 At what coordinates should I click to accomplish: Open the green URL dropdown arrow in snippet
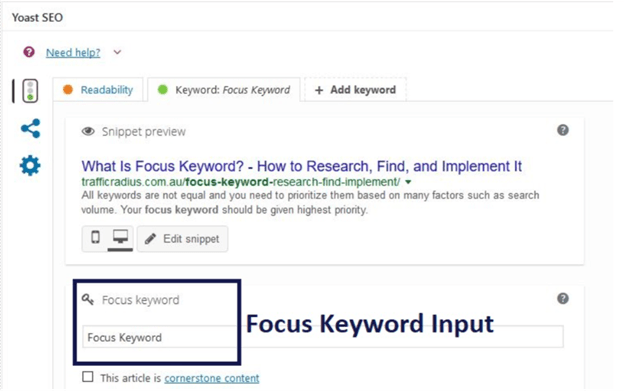point(408,182)
